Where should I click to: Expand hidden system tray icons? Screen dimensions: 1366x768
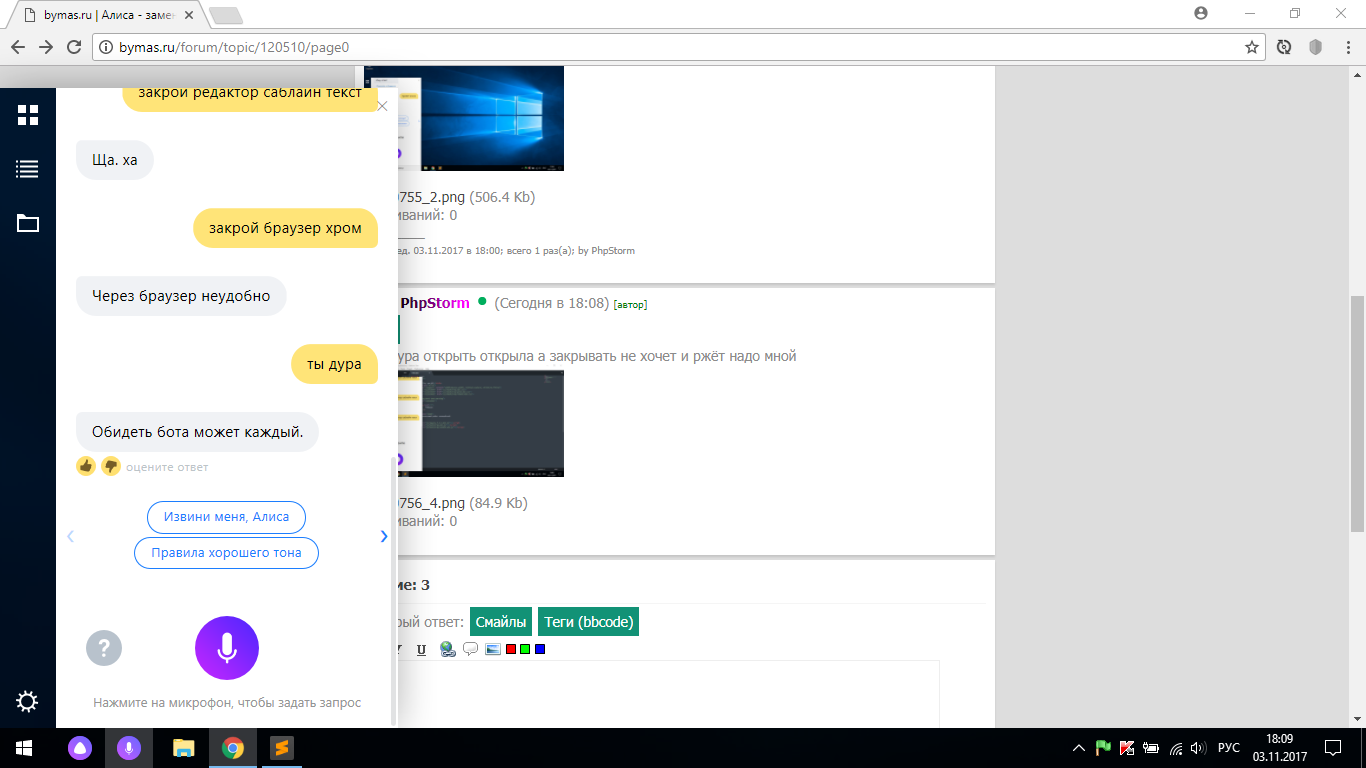click(x=1078, y=748)
